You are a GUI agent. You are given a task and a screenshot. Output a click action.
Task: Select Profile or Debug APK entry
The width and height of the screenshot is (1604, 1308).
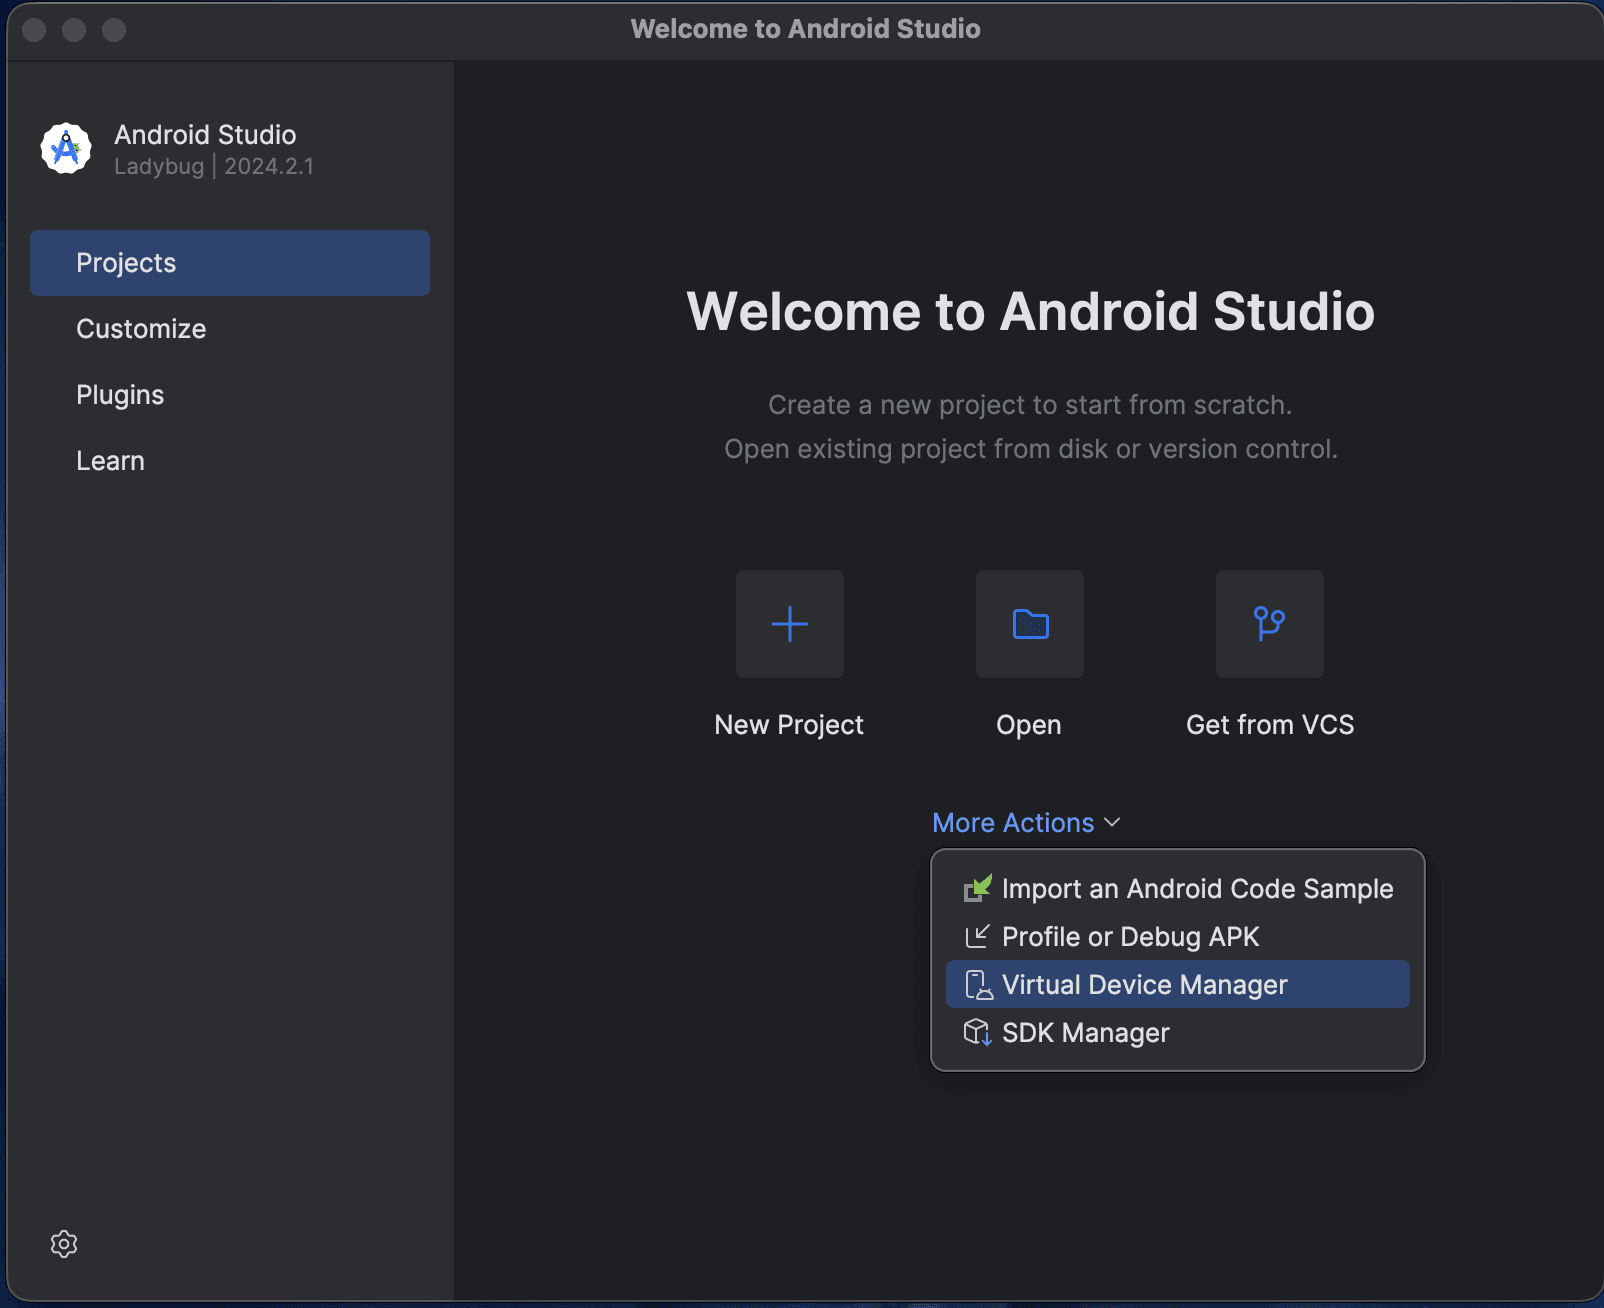click(1130, 937)
